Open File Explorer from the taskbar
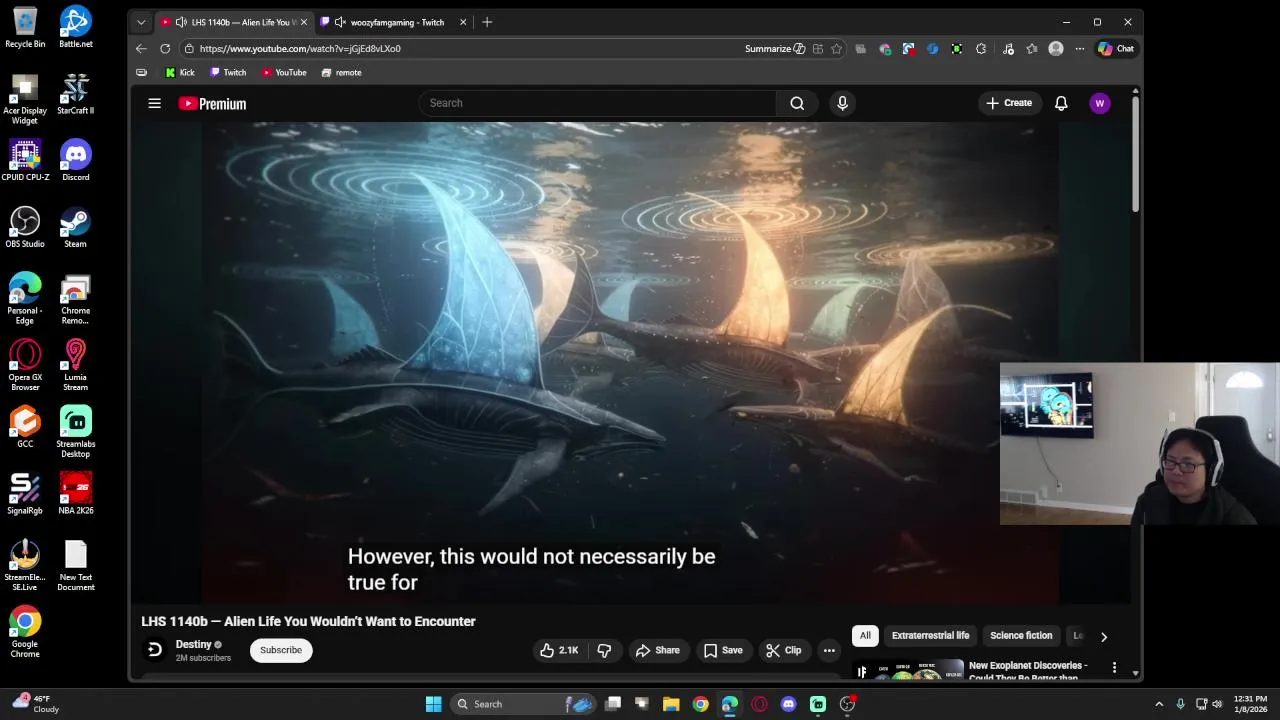Image resolution: width=1280 pixels, height=720 pixels. tap(671, 704)
